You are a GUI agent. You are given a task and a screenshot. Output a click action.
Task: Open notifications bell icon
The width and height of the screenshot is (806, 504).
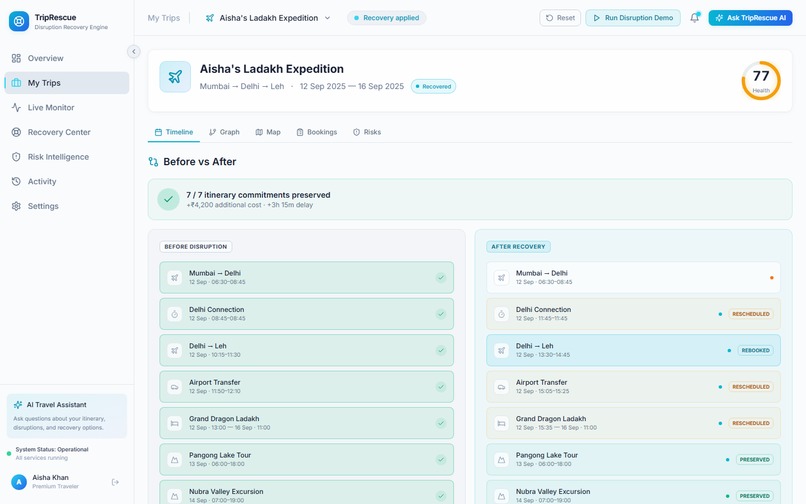(x=694, y=18)
